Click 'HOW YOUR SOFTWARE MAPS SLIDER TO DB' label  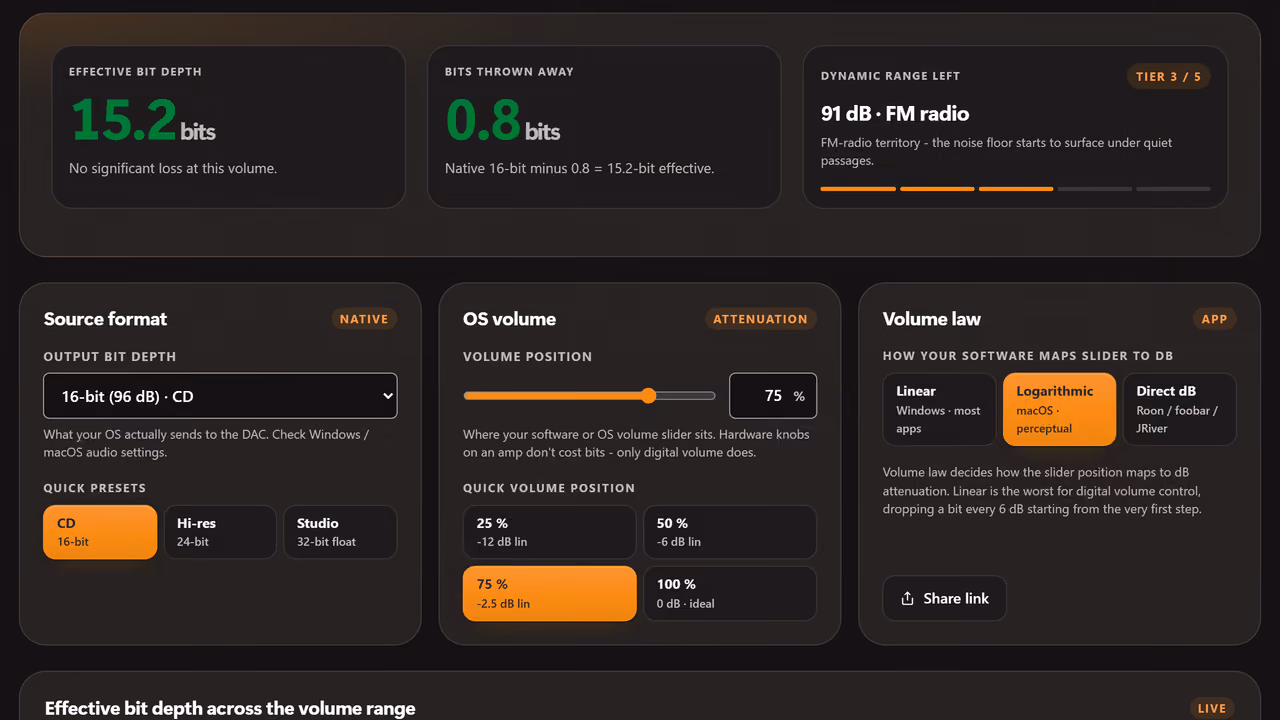click(1028, 356)
